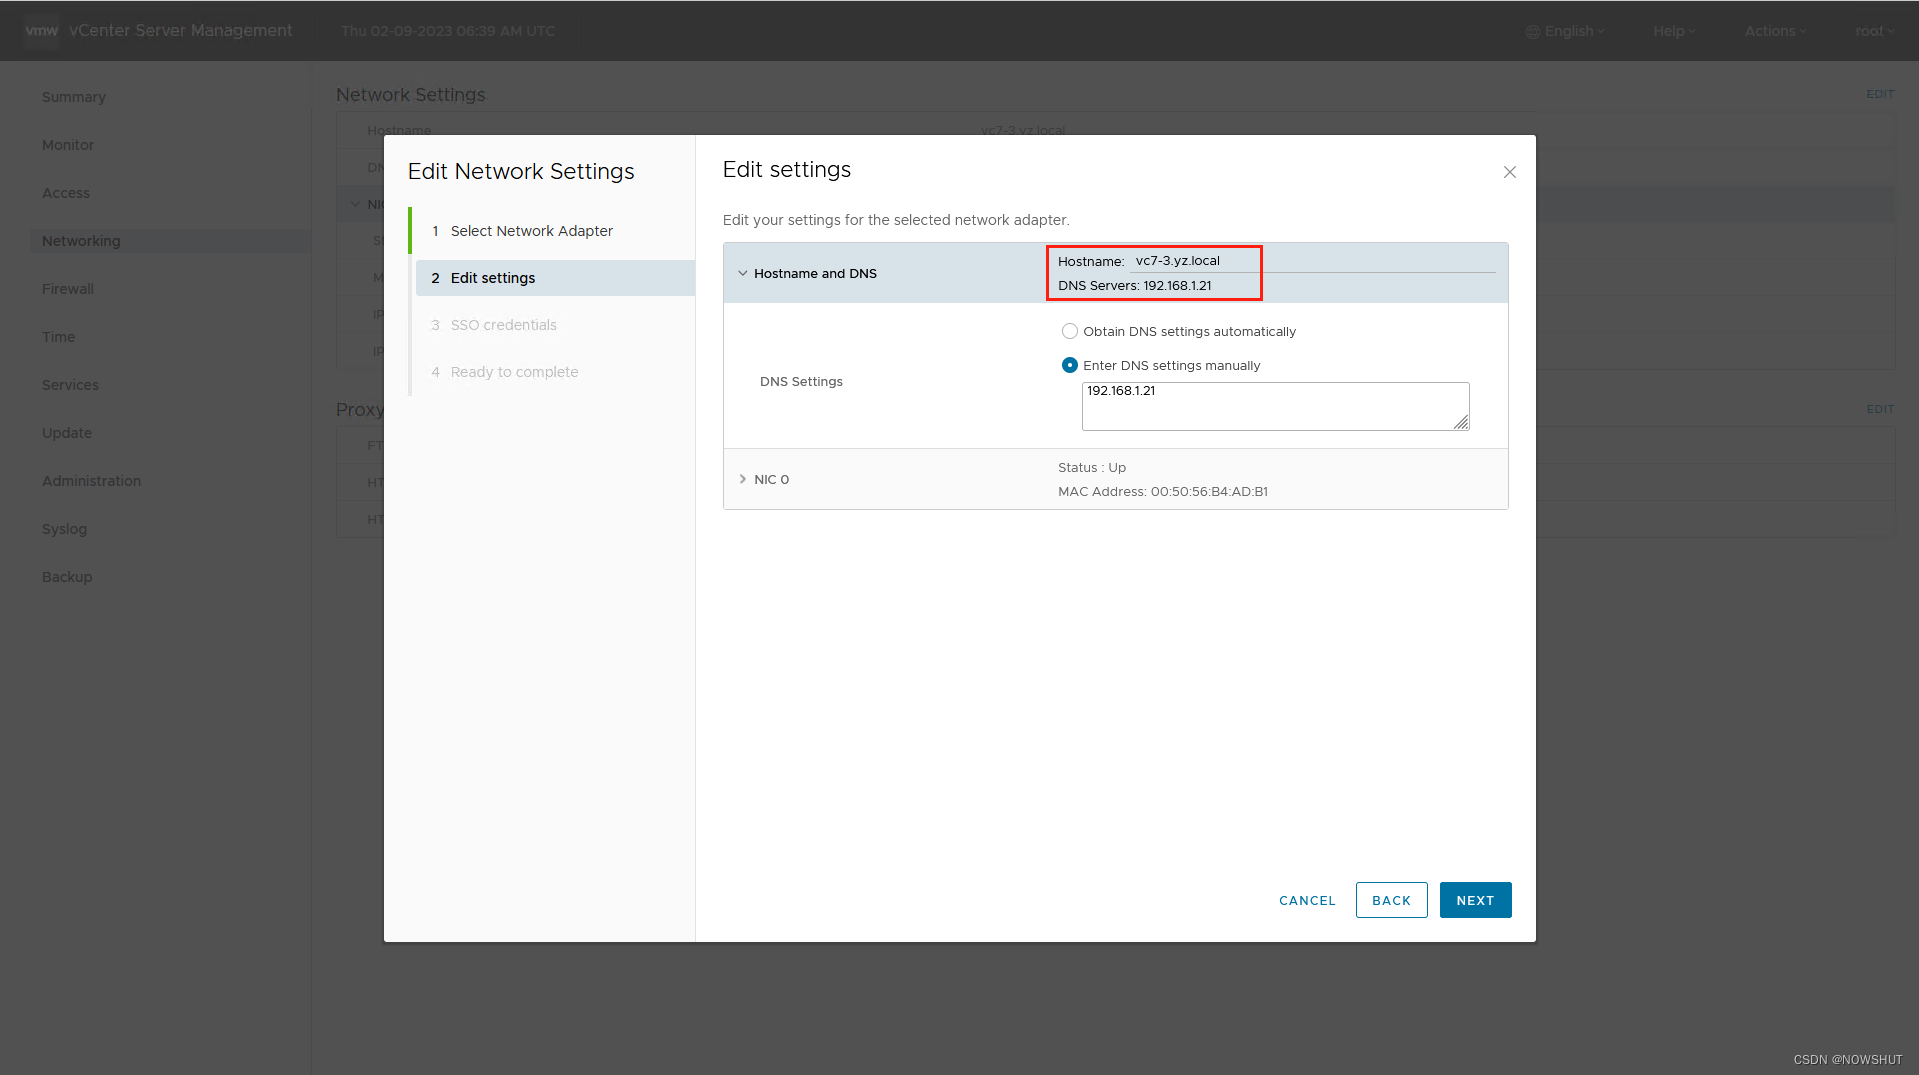Click the DNS servers text area
The width and height of the screenshot is (1919, 1075).
tap(1275, 406)
